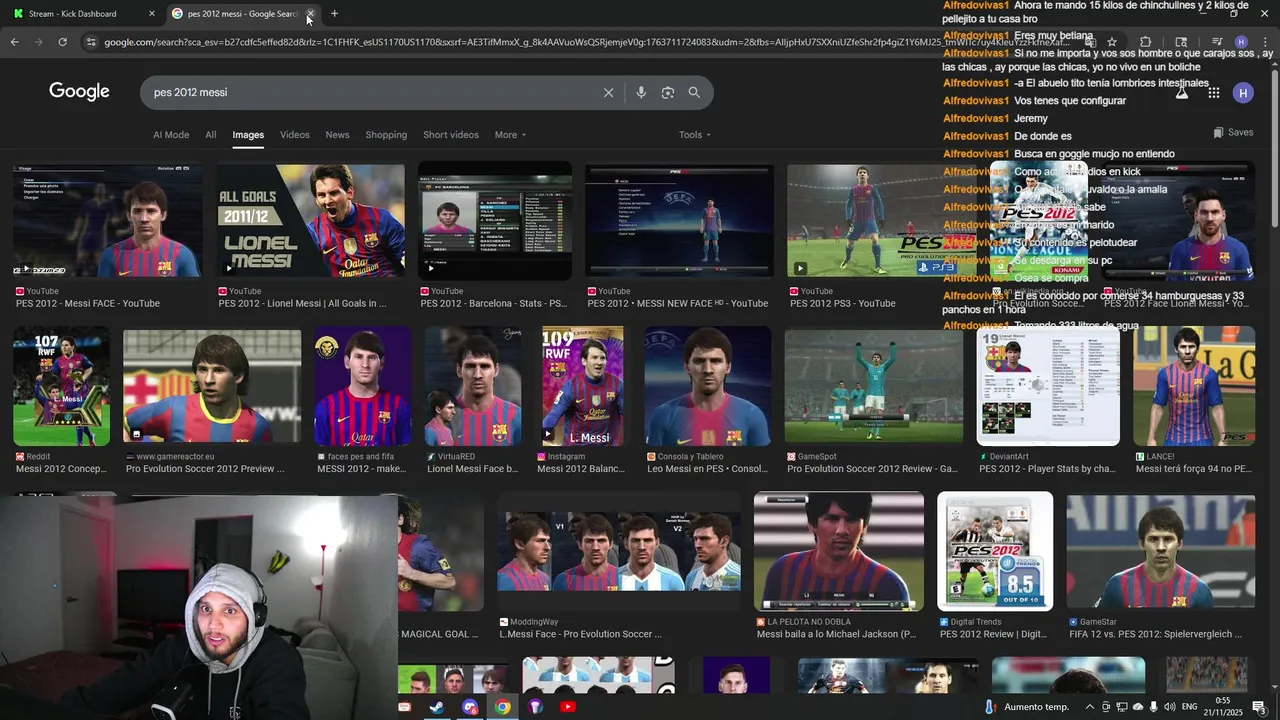This screenshot has width=1280, height=720.
Task: Reload the page in Chrome
Action: (62, 42)
